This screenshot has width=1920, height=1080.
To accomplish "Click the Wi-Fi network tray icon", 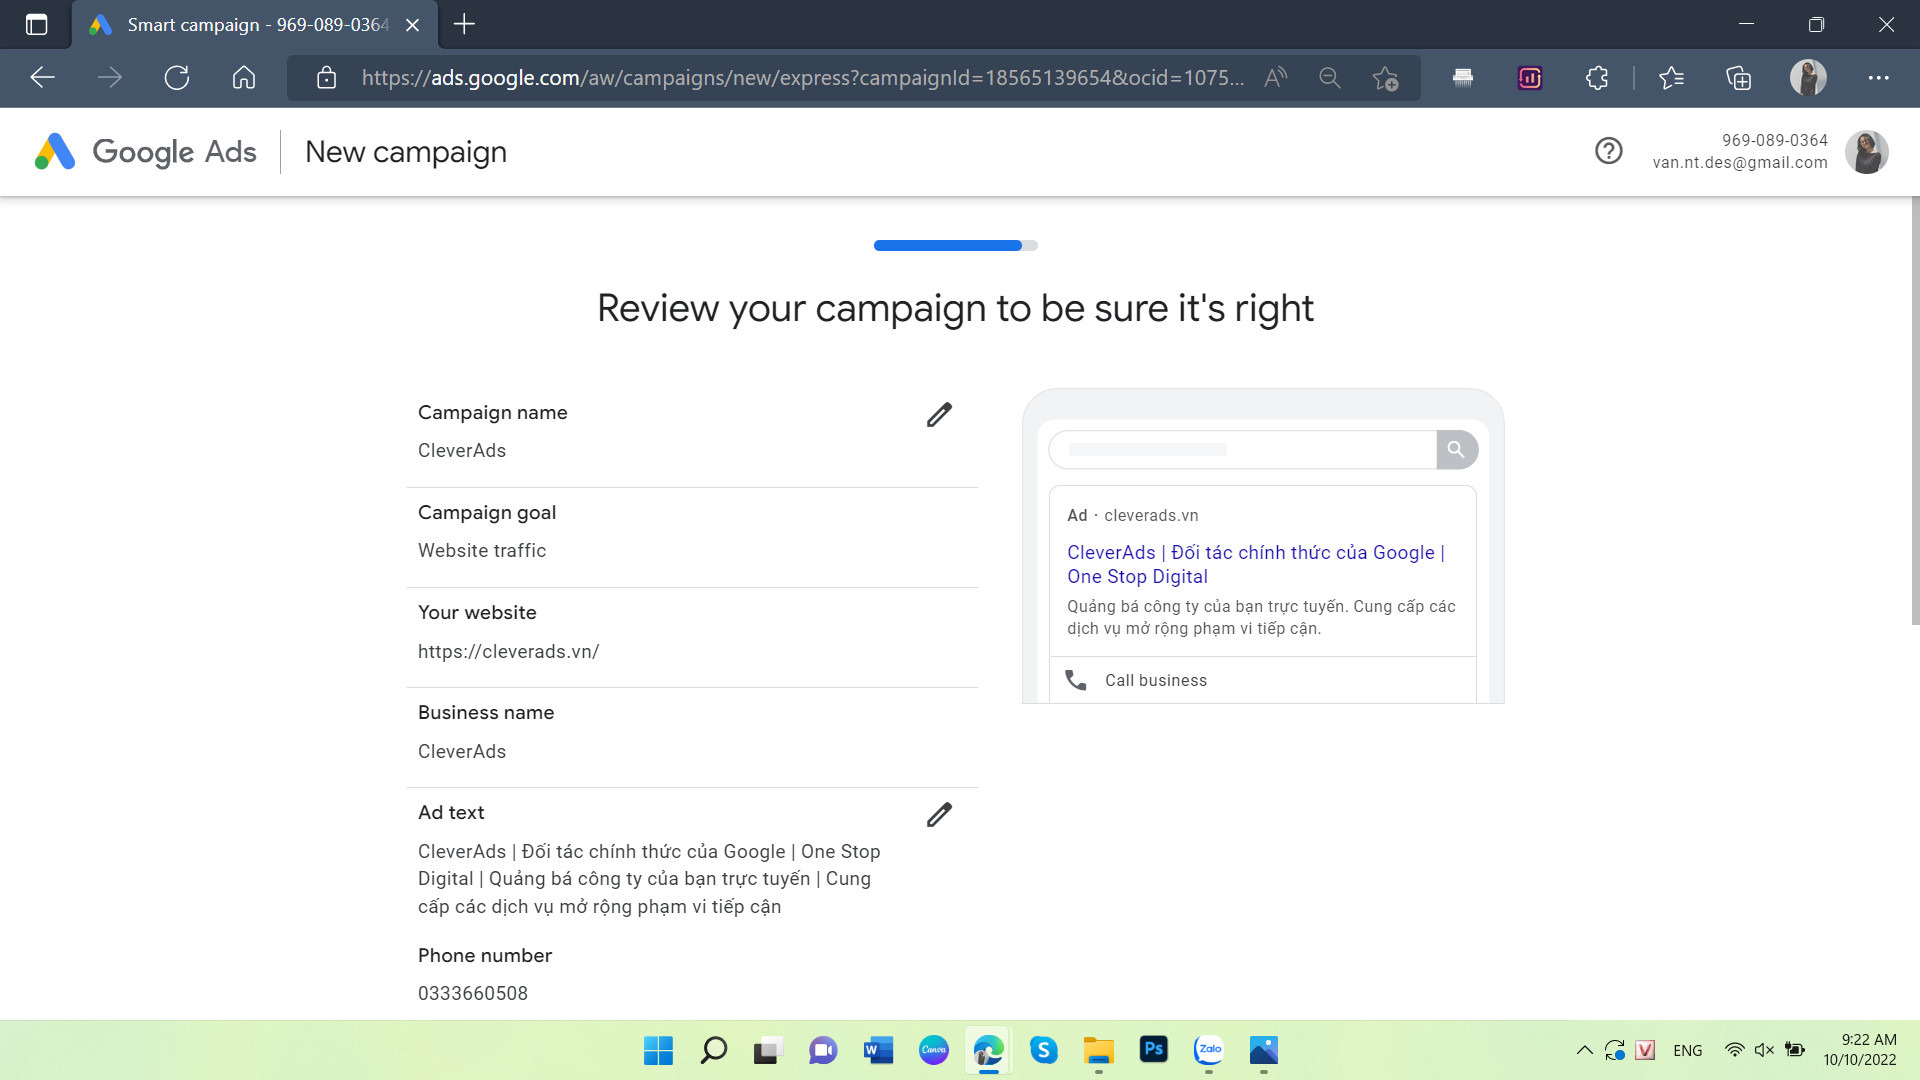I will [1735, 1050].
